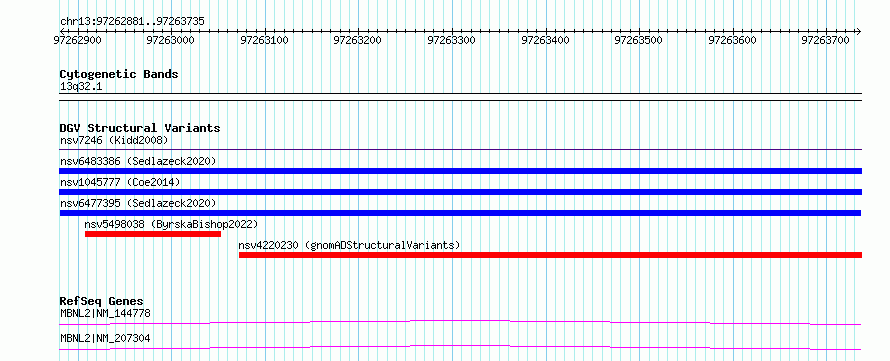
Task: Click the red nsv5498038 variant bar
Action: pyautogui.click(x=153, y=234)
